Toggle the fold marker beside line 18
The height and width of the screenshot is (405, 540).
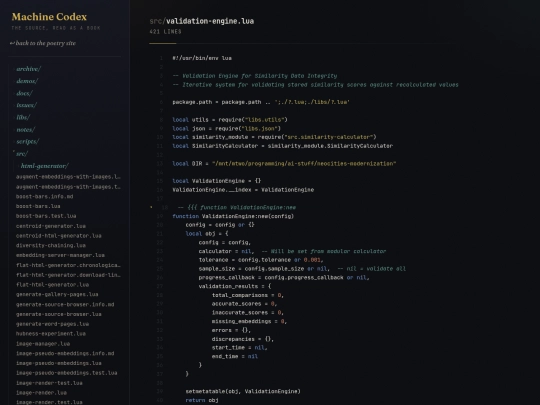[151, 207]
